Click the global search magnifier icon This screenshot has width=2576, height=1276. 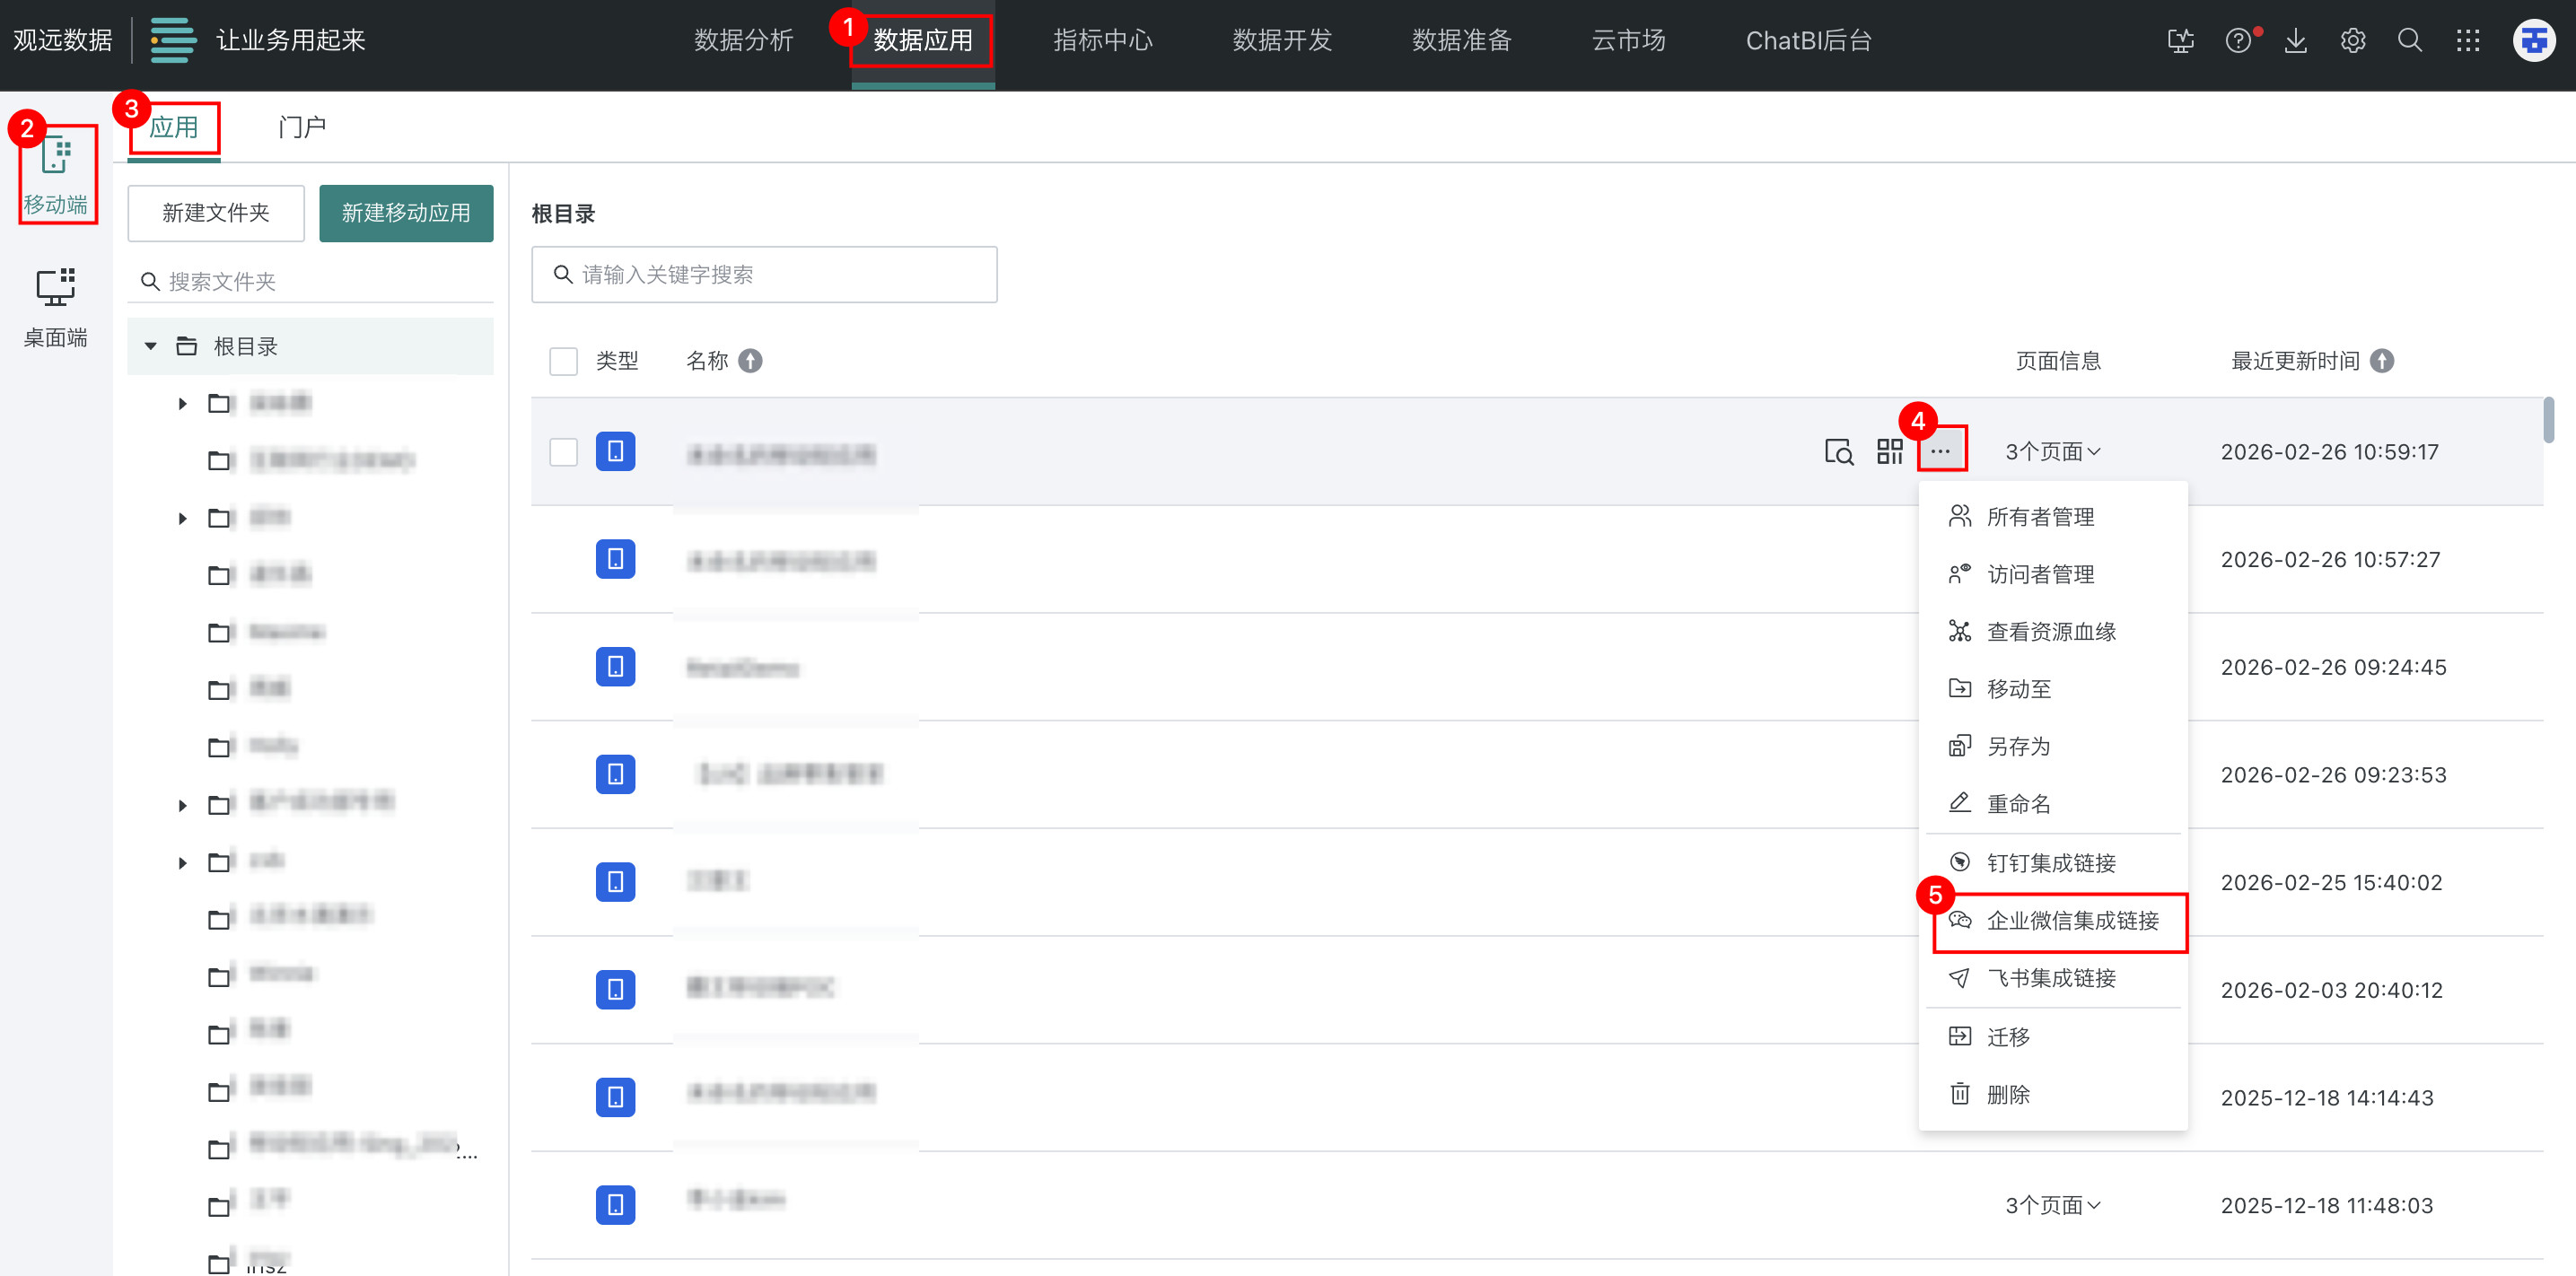[x=2410, y=41]
